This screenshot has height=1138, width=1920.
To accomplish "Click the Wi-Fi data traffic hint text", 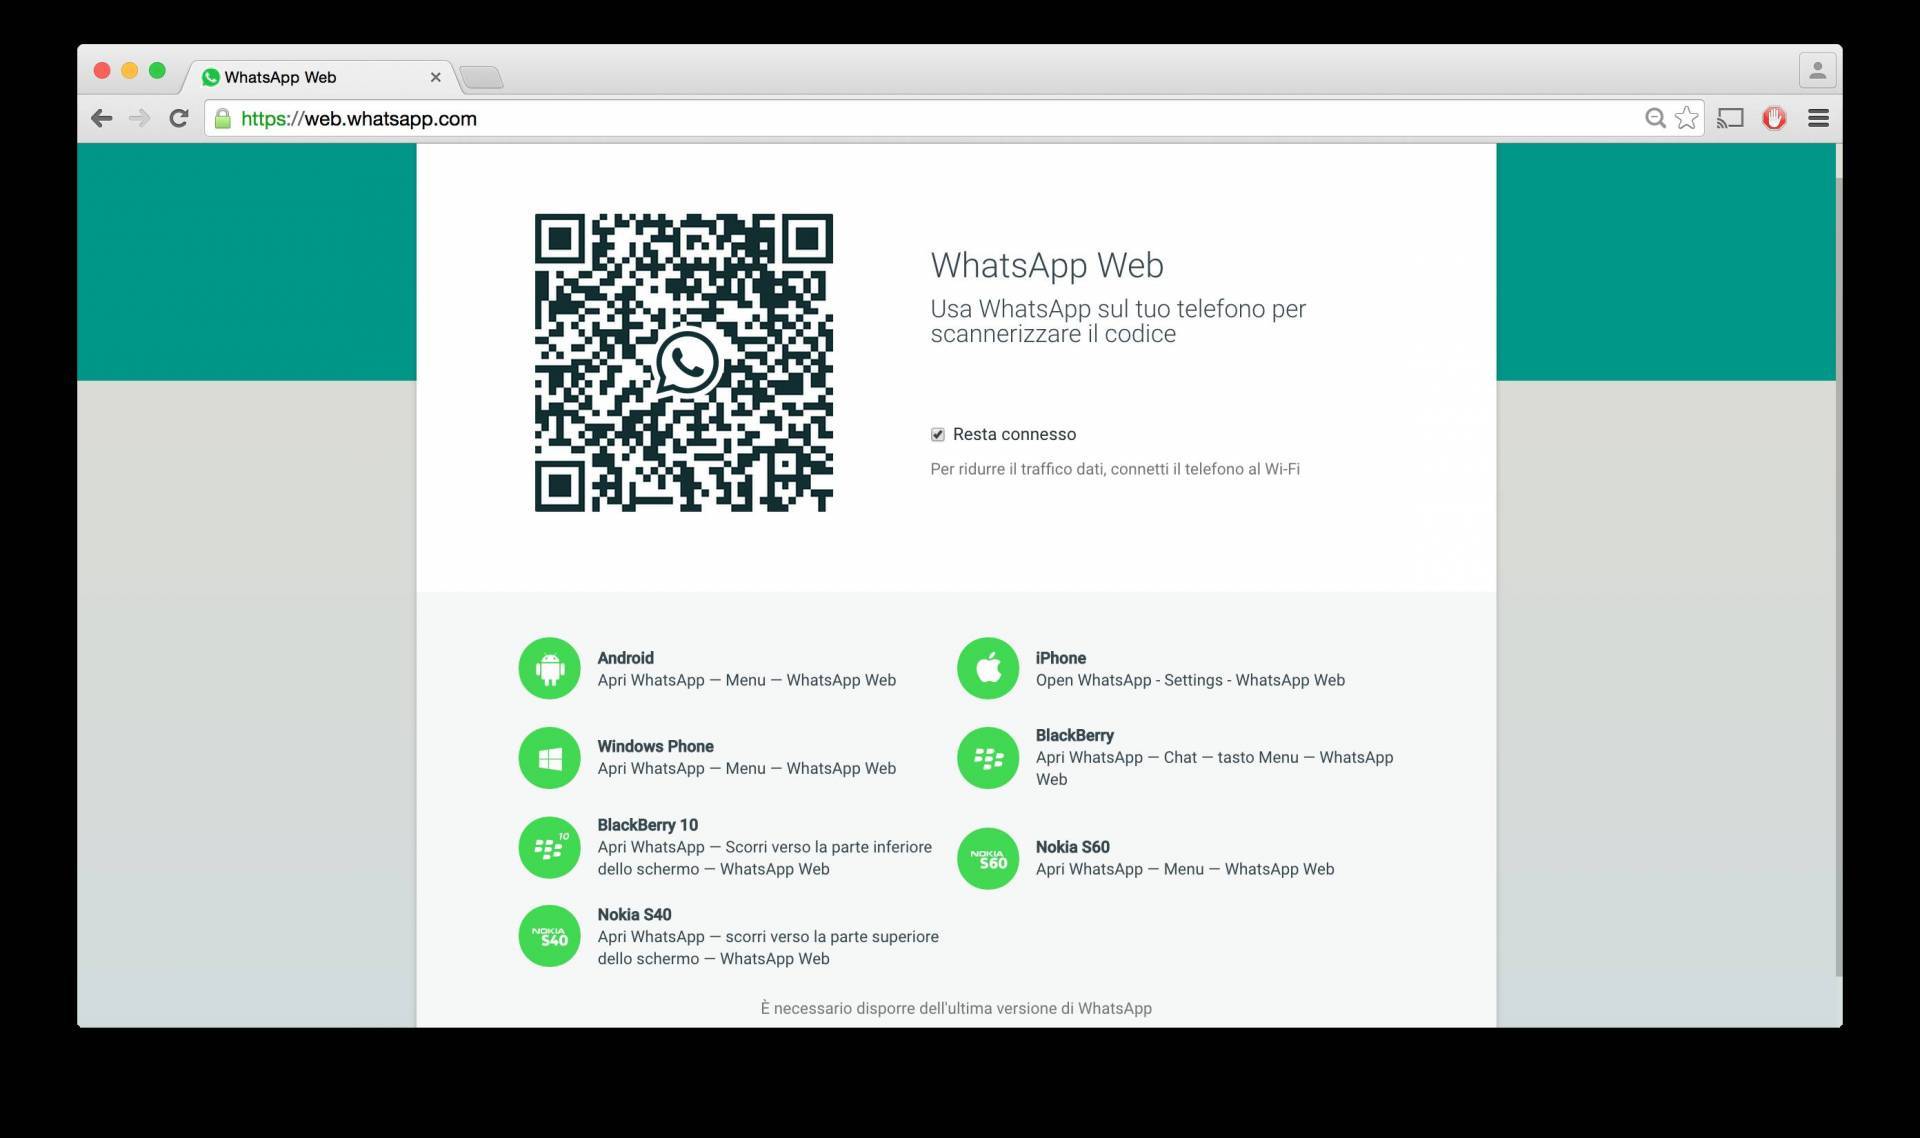I will tap(1115, 469).
